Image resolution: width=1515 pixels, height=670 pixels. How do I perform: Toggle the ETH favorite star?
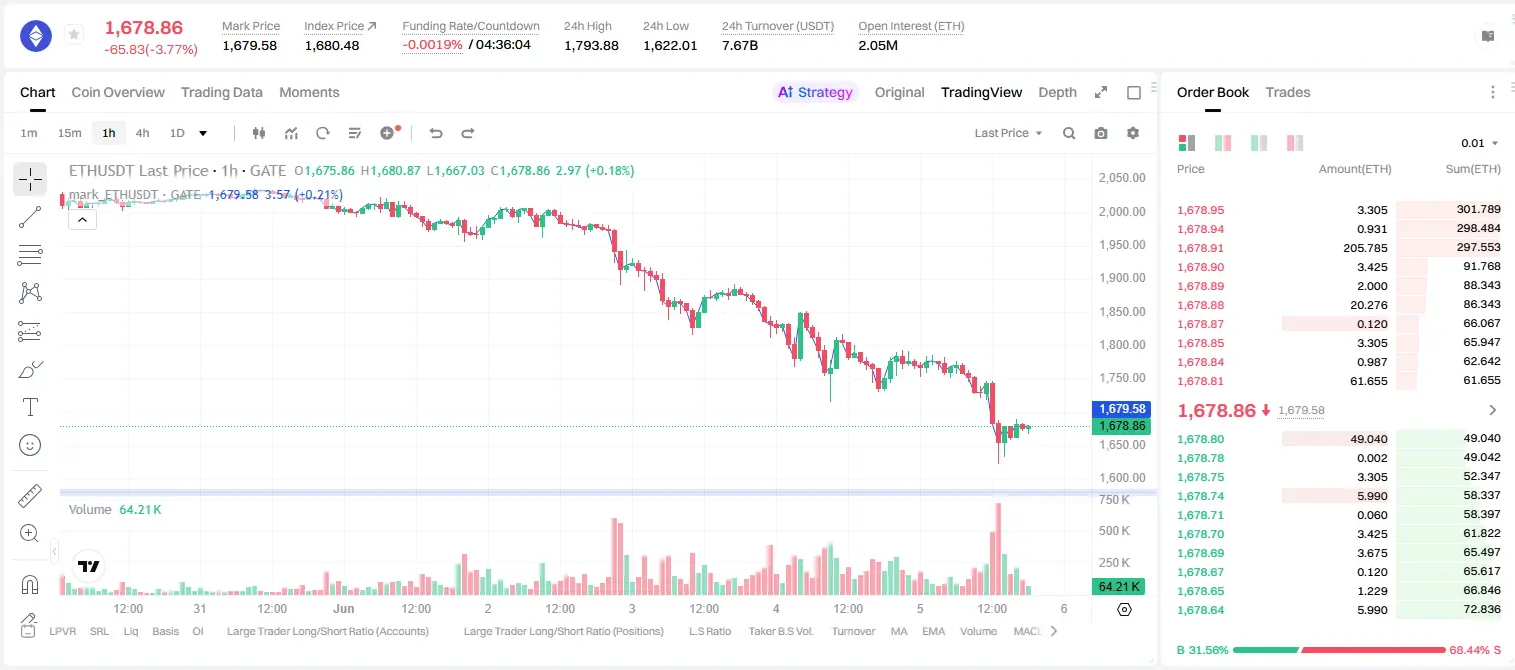tap(74, 35)
